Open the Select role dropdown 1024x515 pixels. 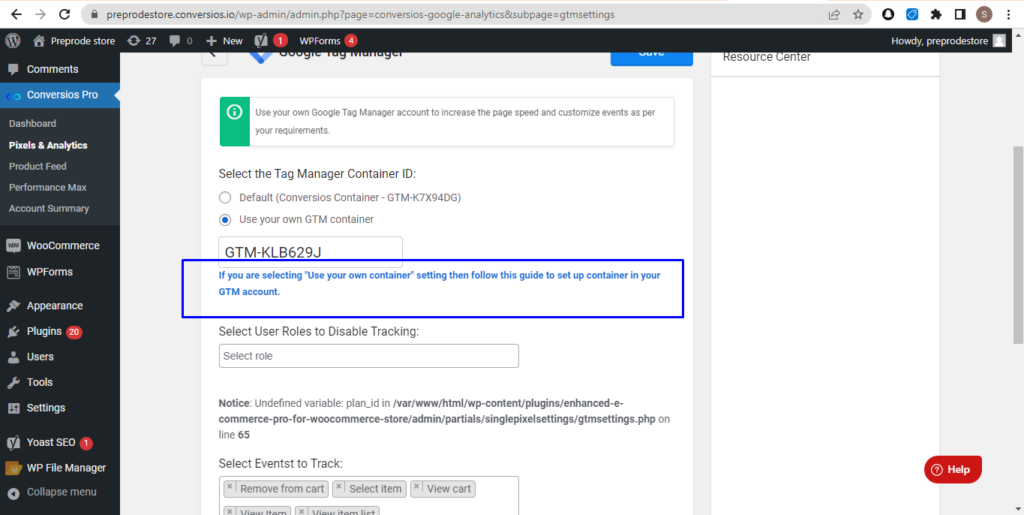pos(368,356)
